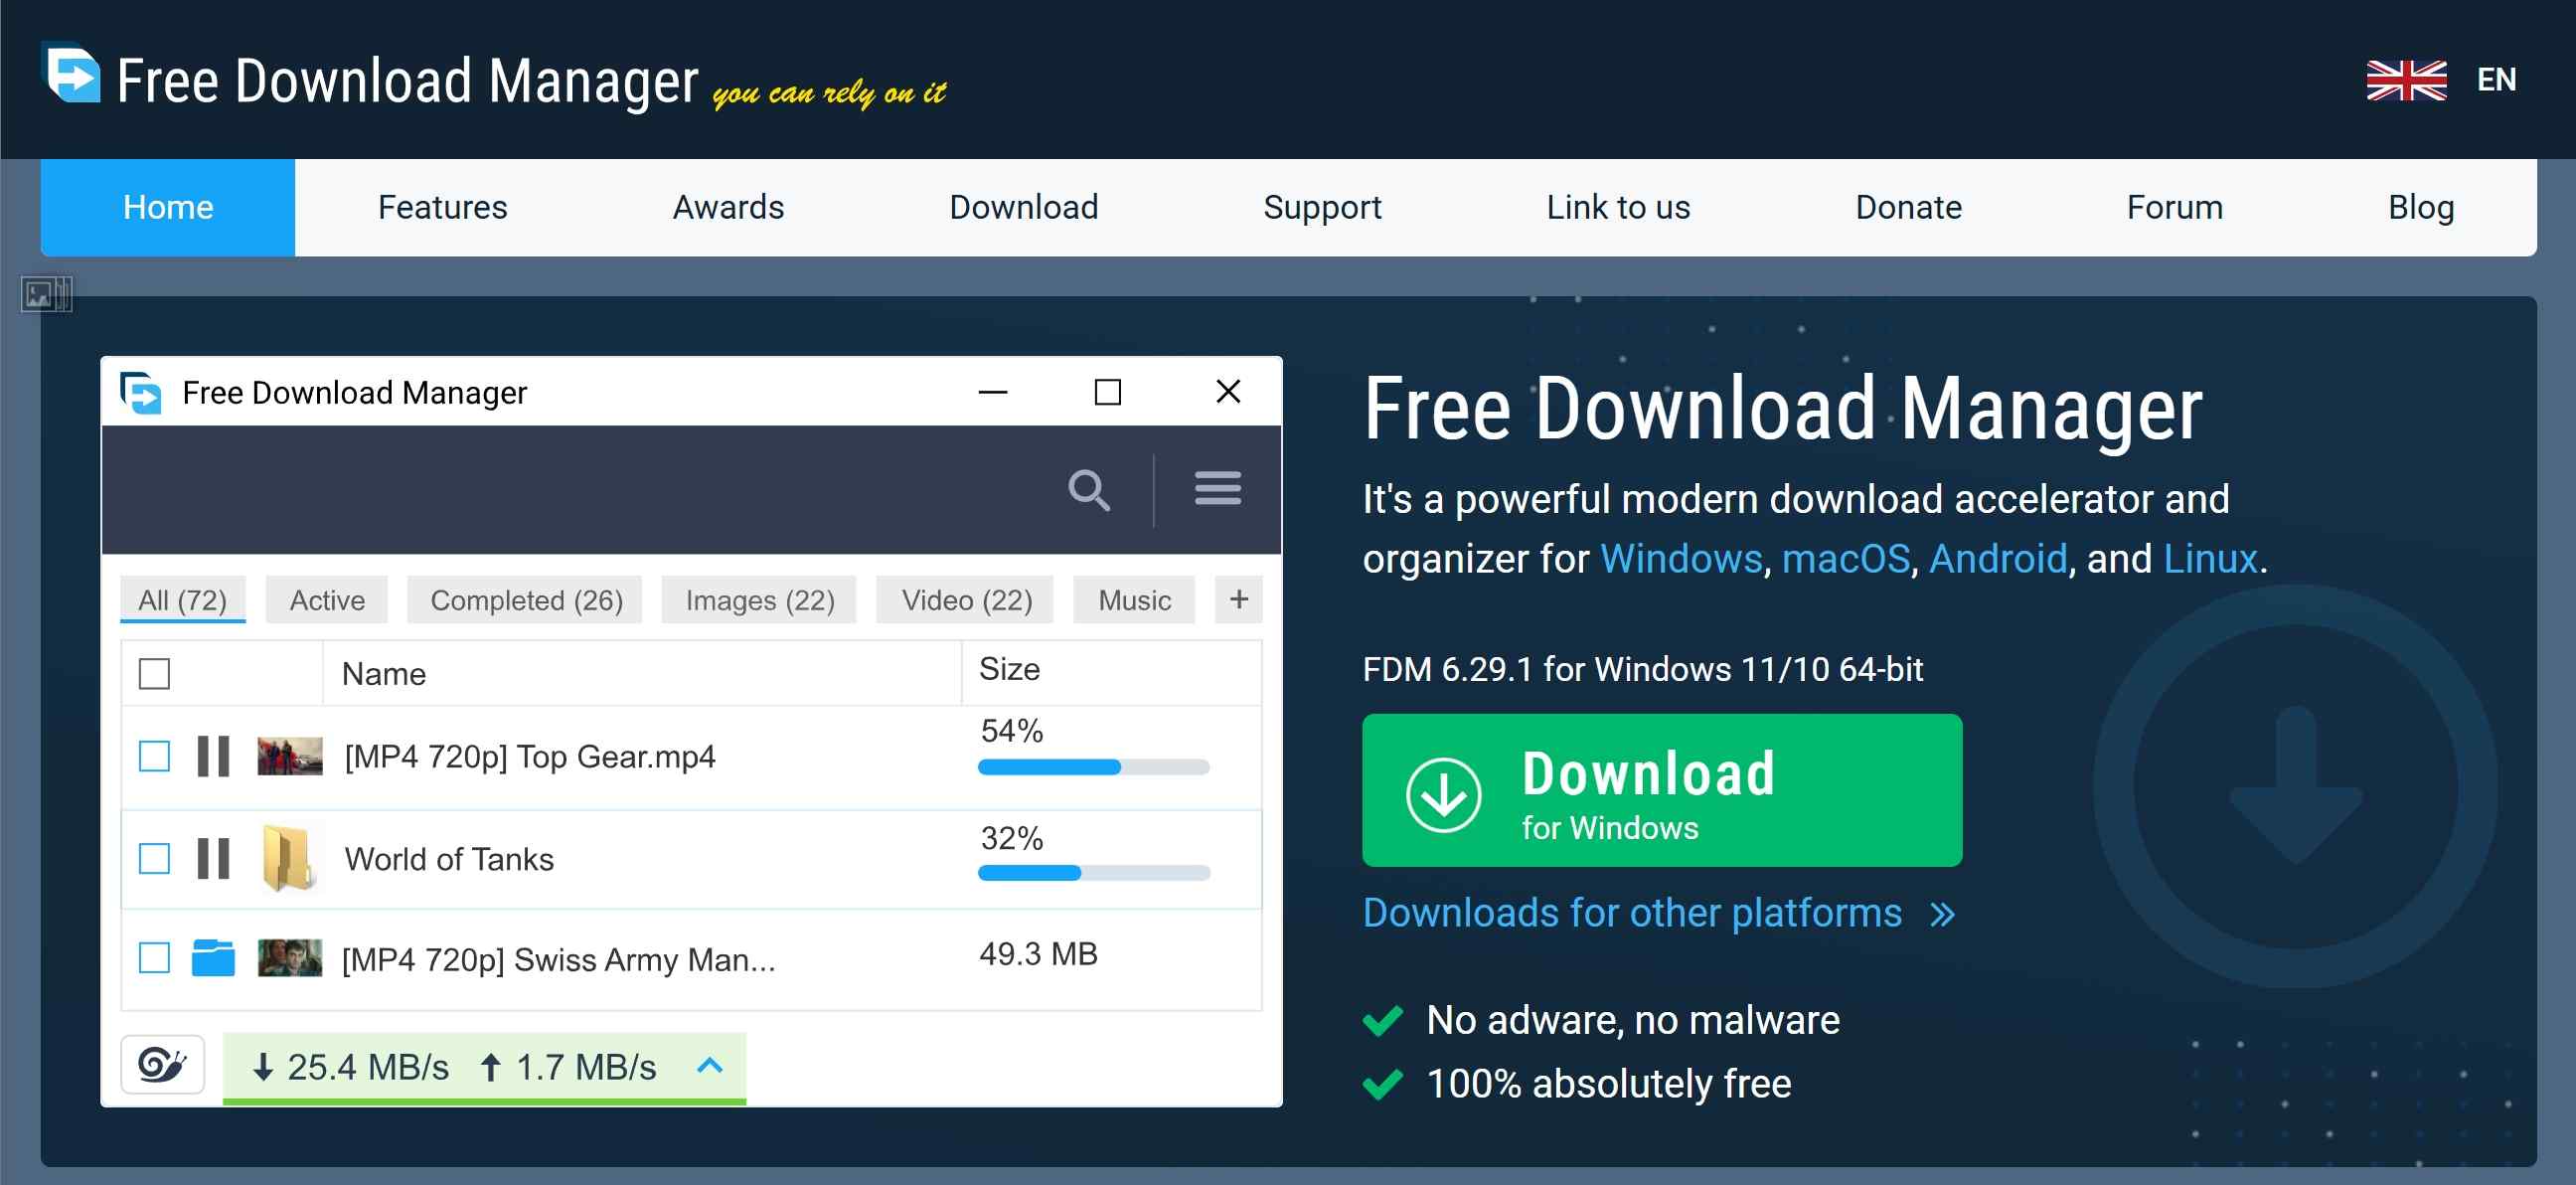Click the search magnifier icon
This screenshot has width=2576, height=1185.
click(x=1088, y=490)
